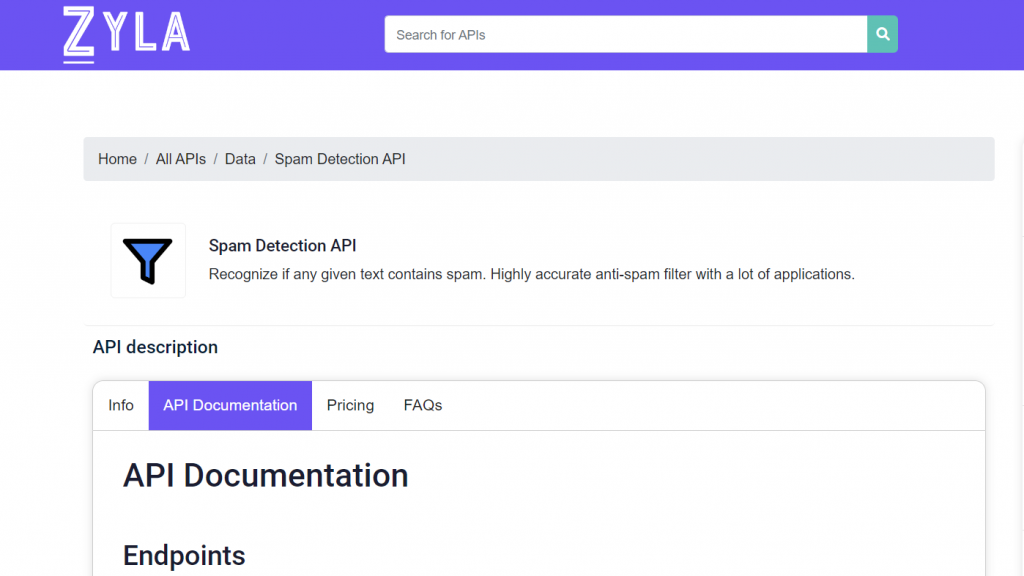Screen dimensions: 1024x576
Task: Click the Zyla logo
Action: click(127, 35)
